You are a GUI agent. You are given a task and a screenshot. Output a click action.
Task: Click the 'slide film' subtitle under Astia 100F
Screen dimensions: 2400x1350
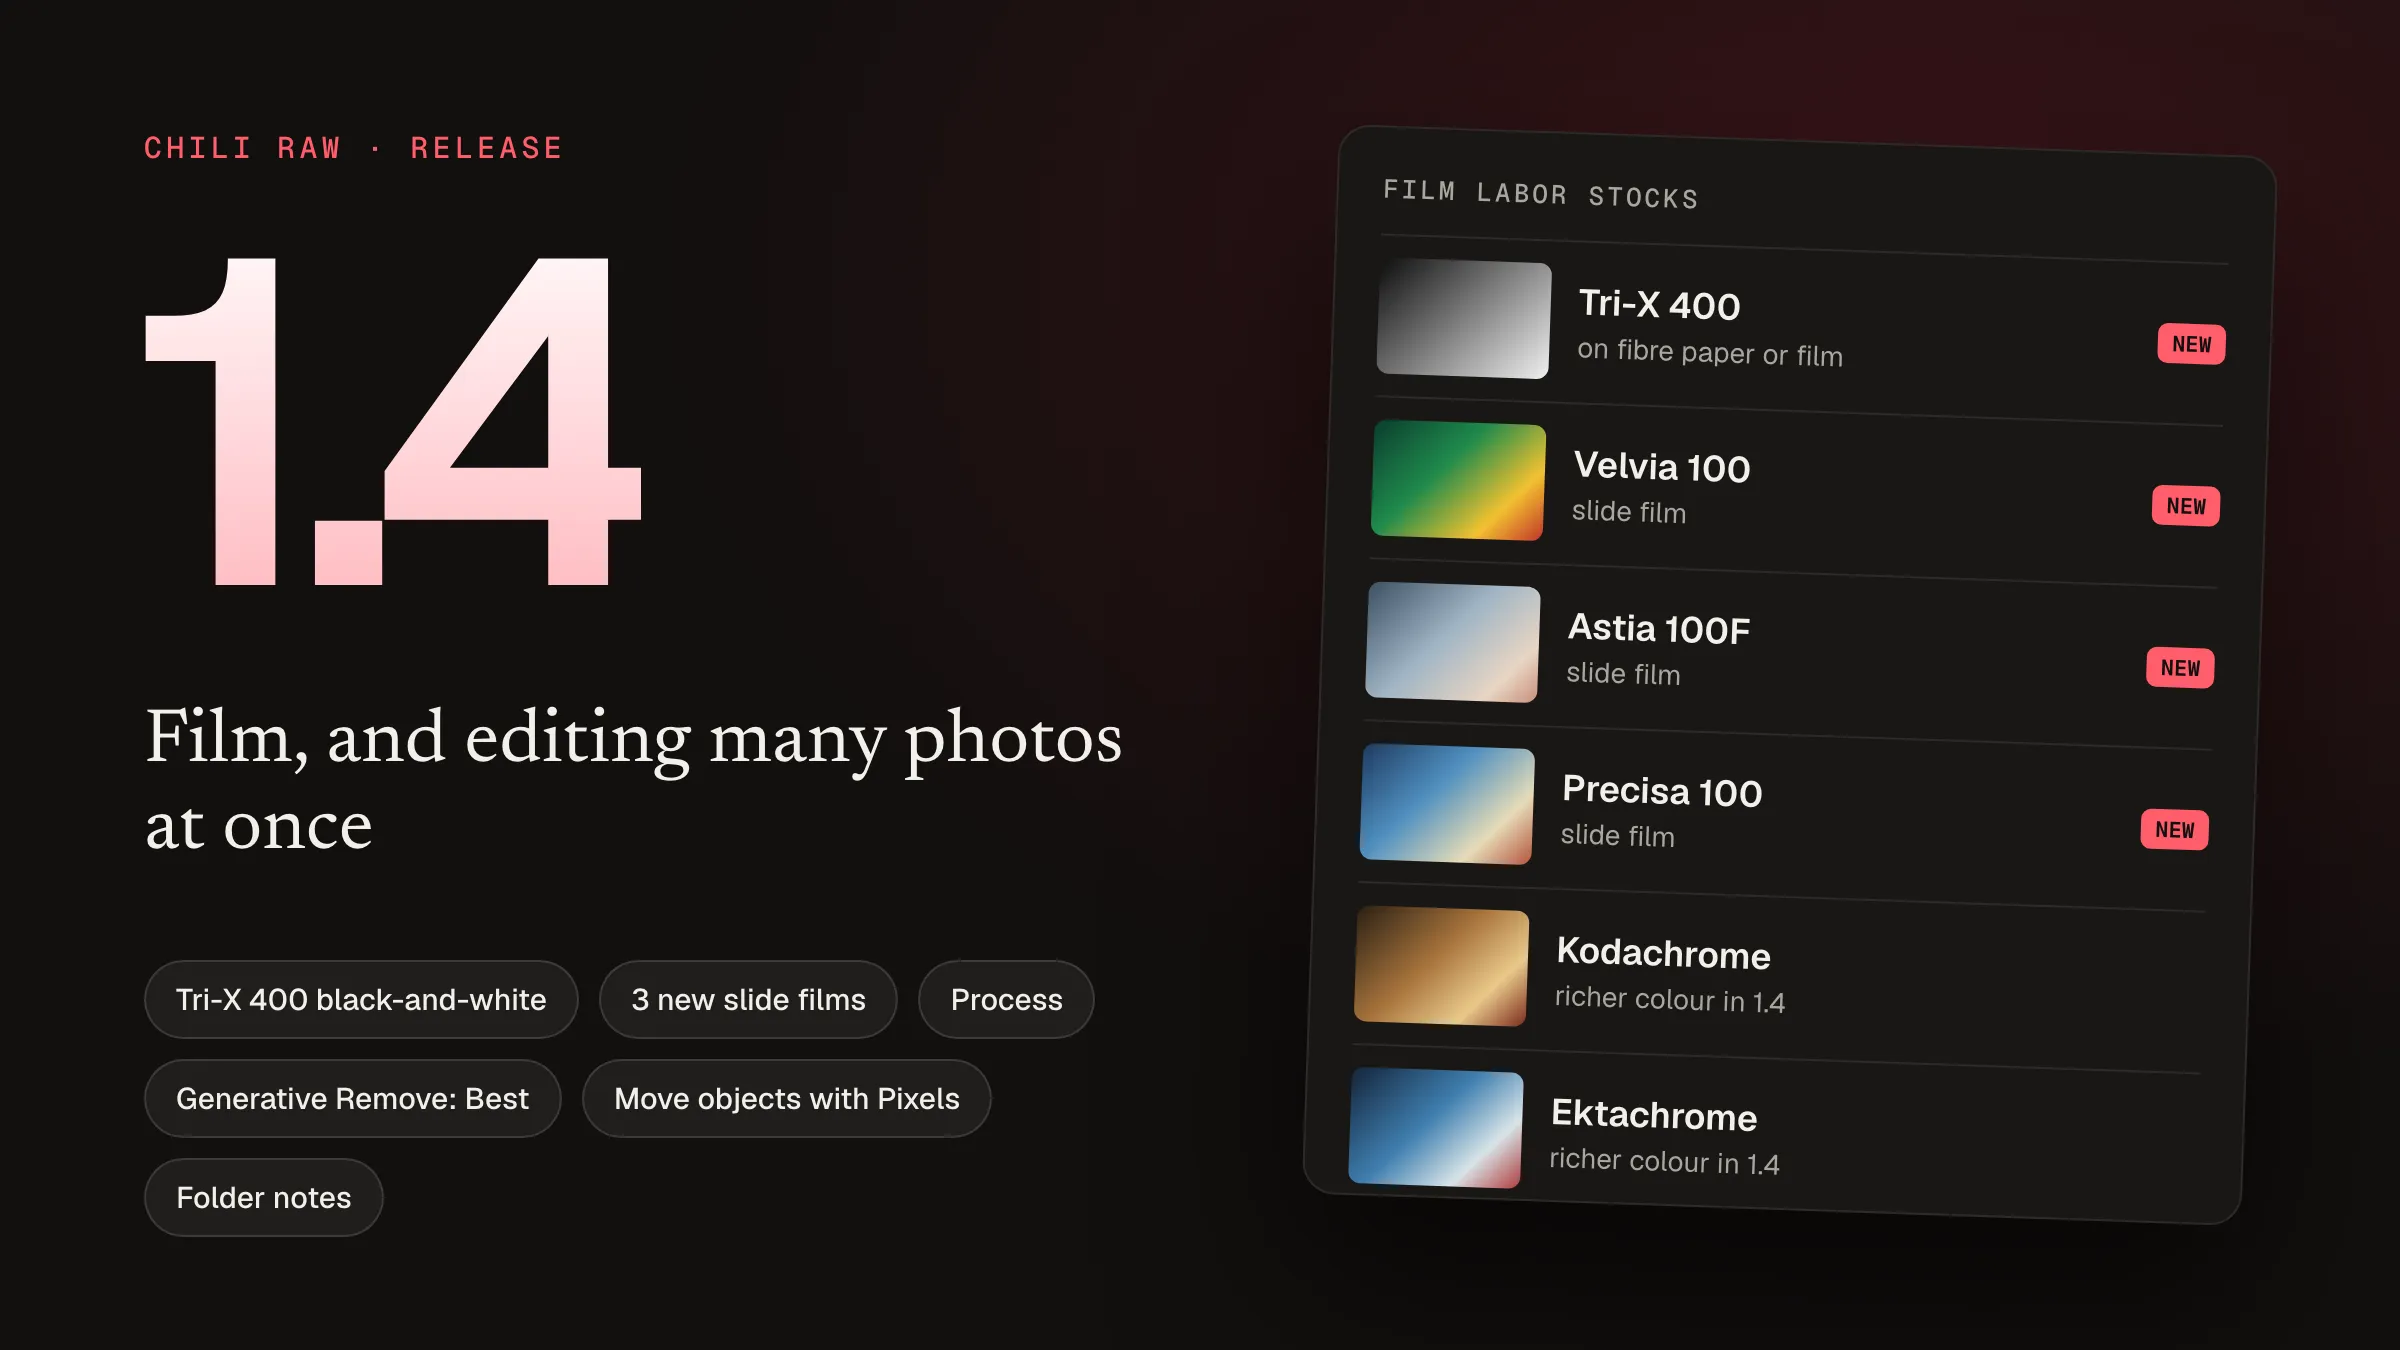(x=1623, y=674)
